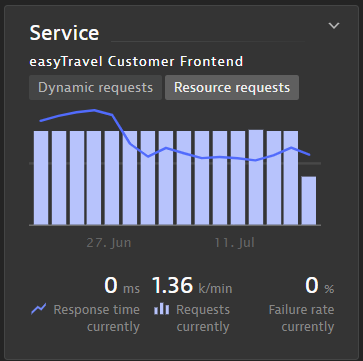Select the first bar in chart

41,178
